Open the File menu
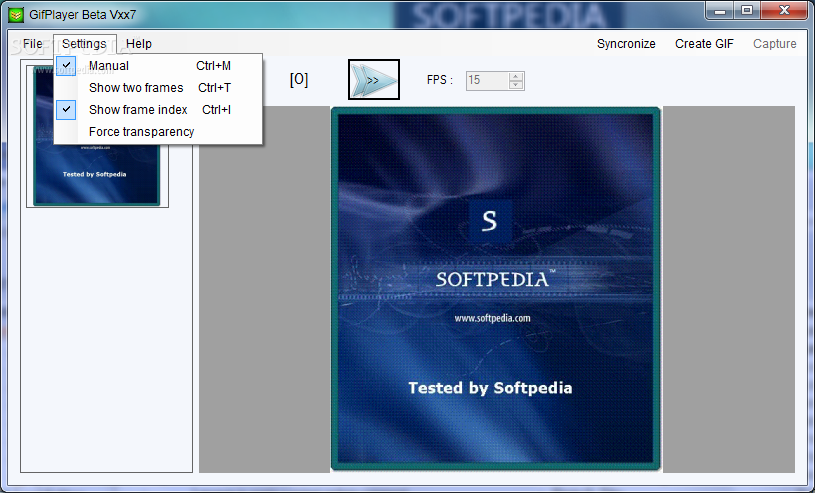 (x=33, y=44)
